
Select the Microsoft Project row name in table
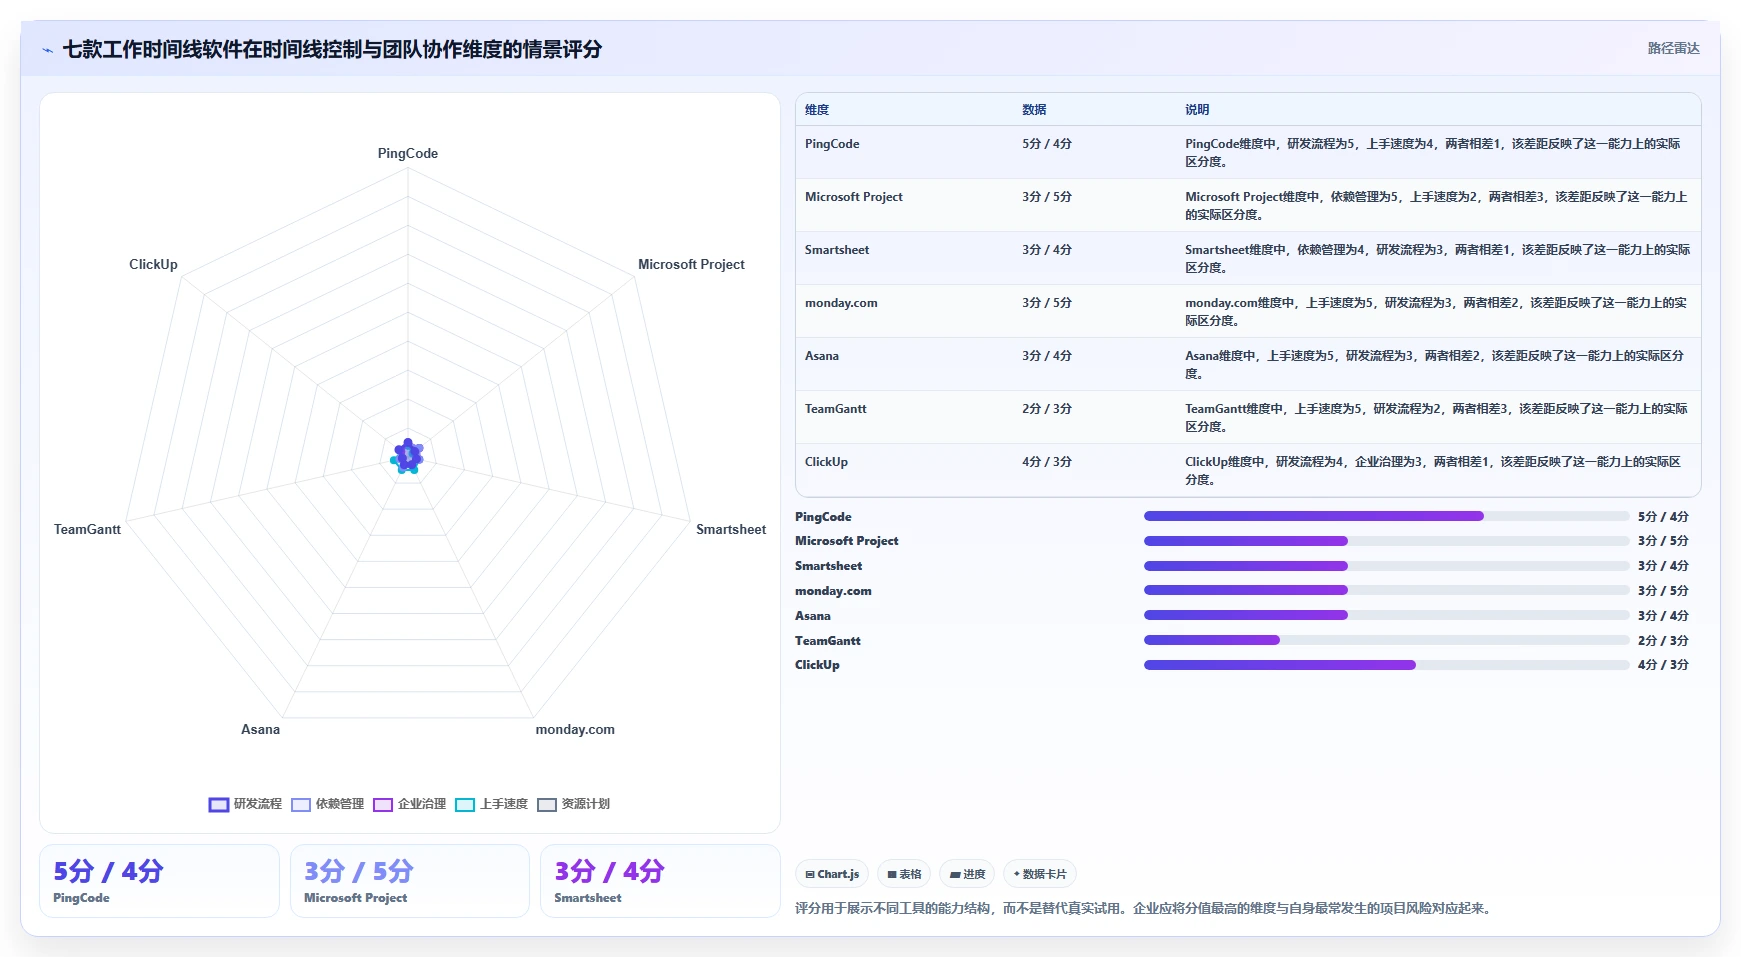pyautogui.click(x=854, y=197)
